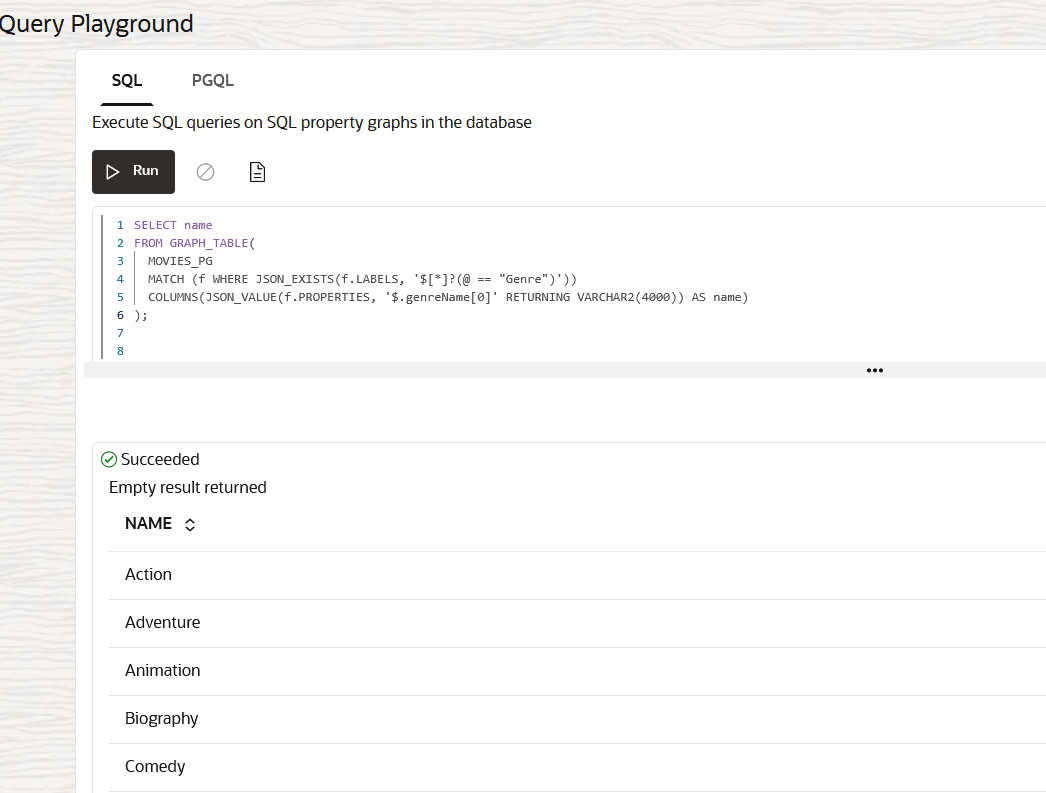Click the Run play triangle icon
1046x793 pixels.
(114, 171)
